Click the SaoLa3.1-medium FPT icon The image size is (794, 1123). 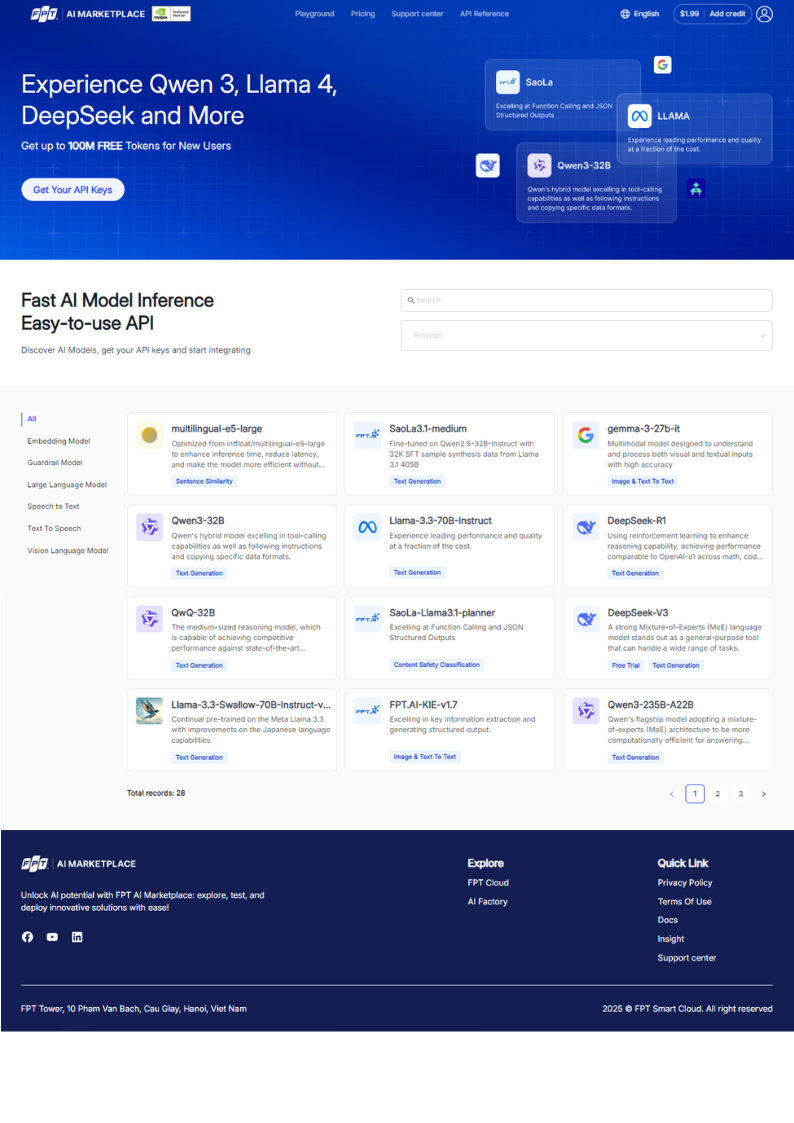pyautogui.click(x=367, y=435)
